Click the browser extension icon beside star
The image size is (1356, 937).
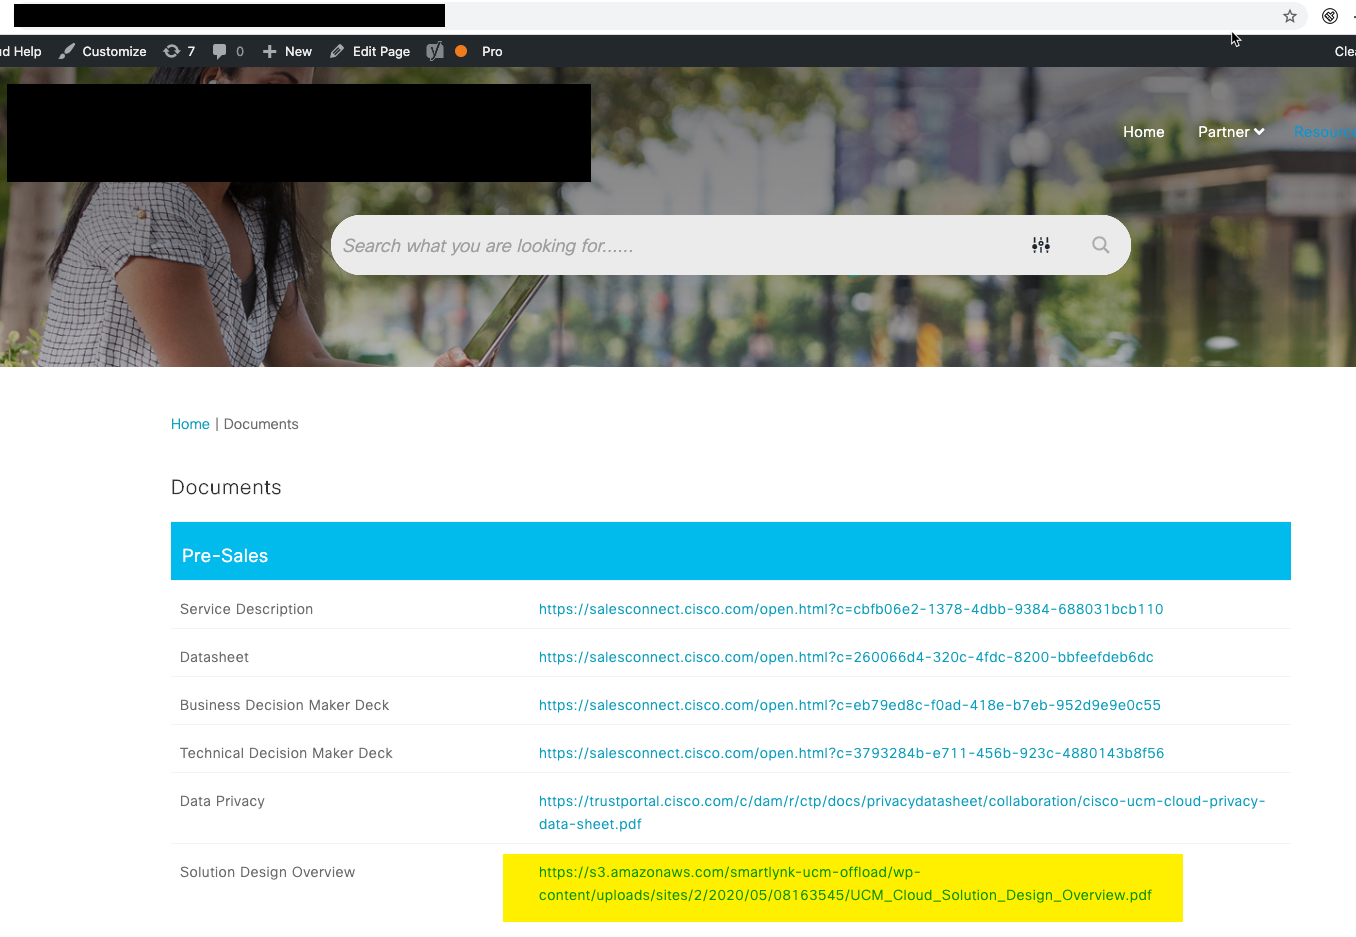tap(1329, 16)
